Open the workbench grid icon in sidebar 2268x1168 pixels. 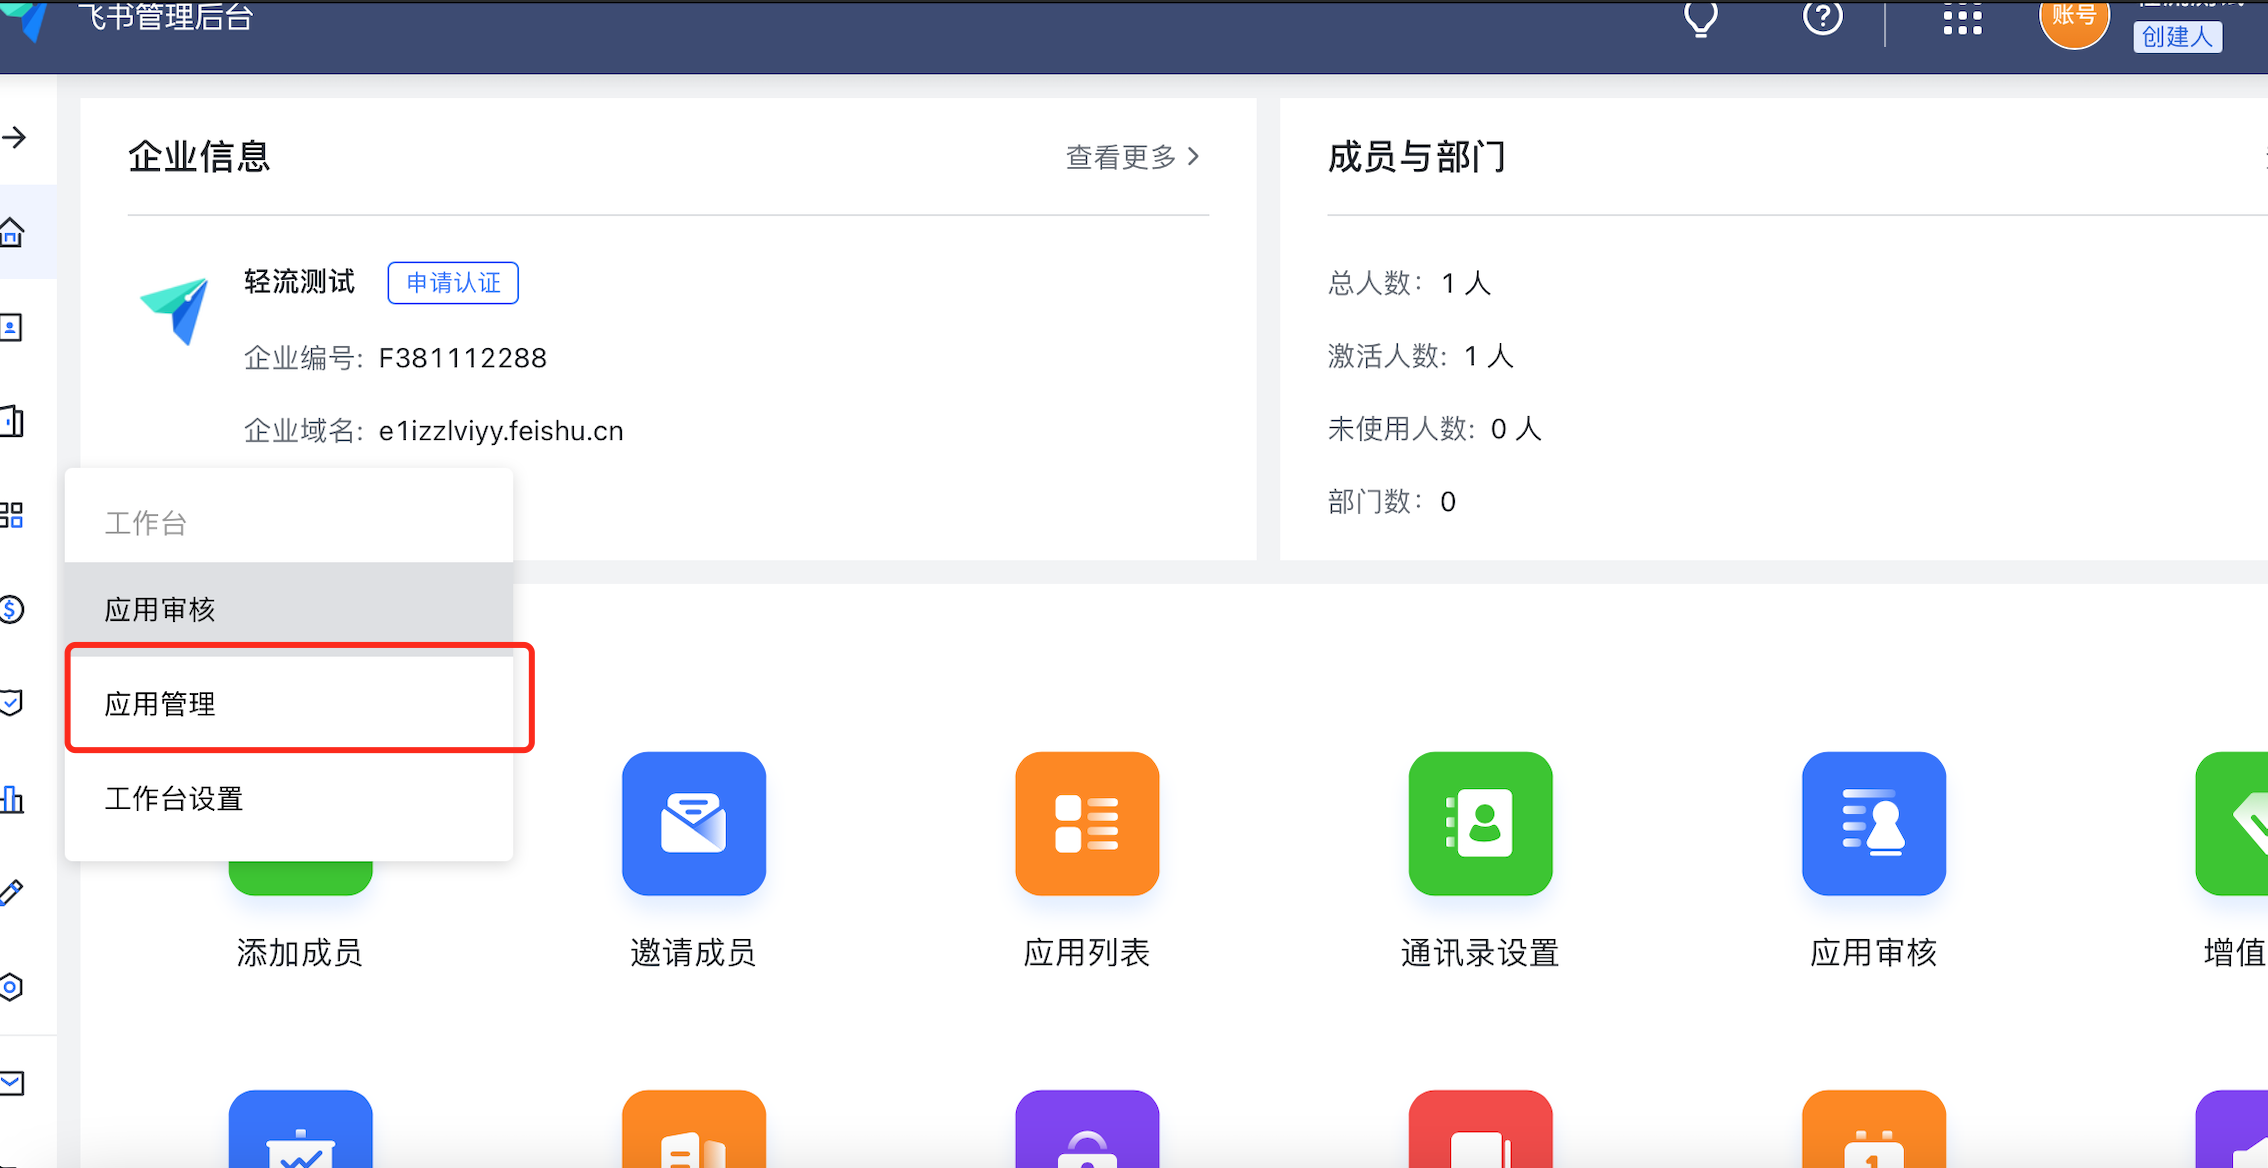pos(12,515)
